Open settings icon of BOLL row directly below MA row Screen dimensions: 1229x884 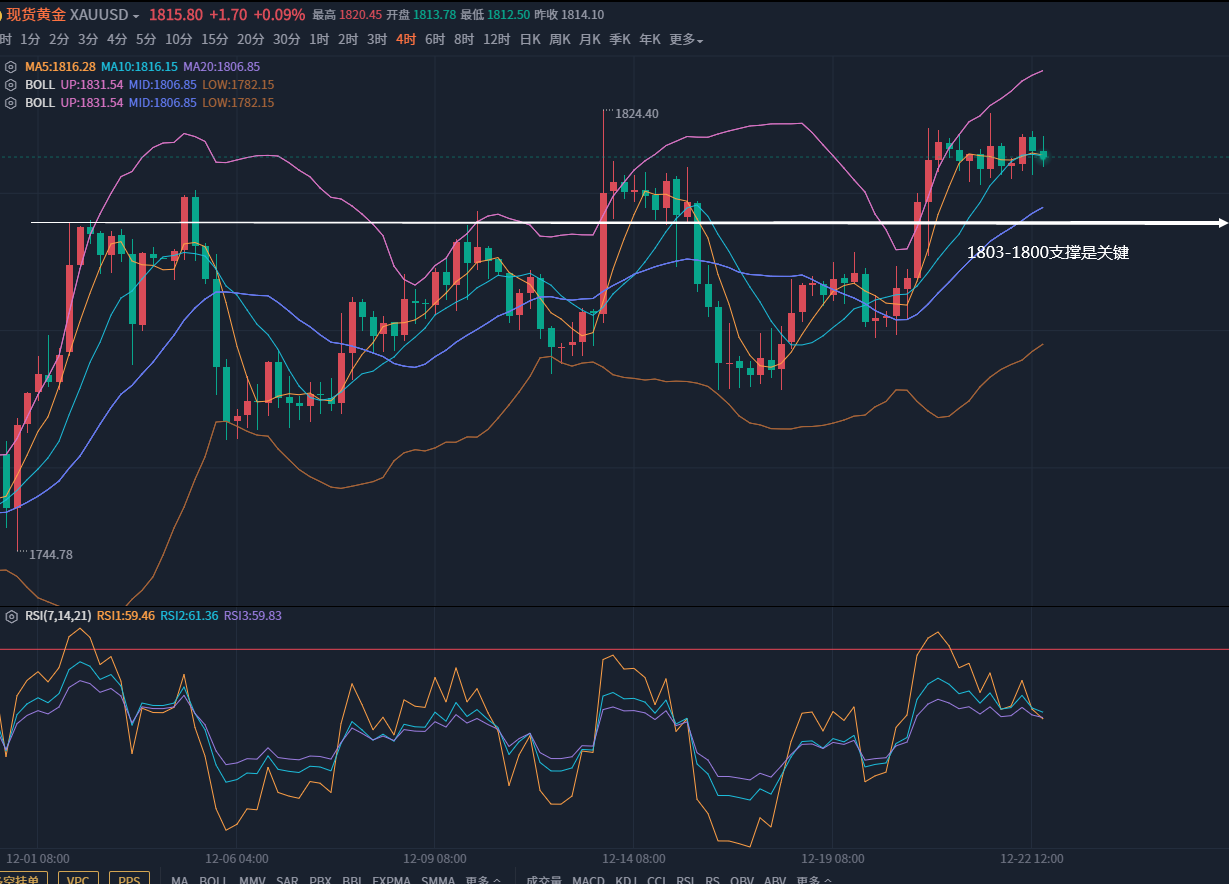point(11,84)
